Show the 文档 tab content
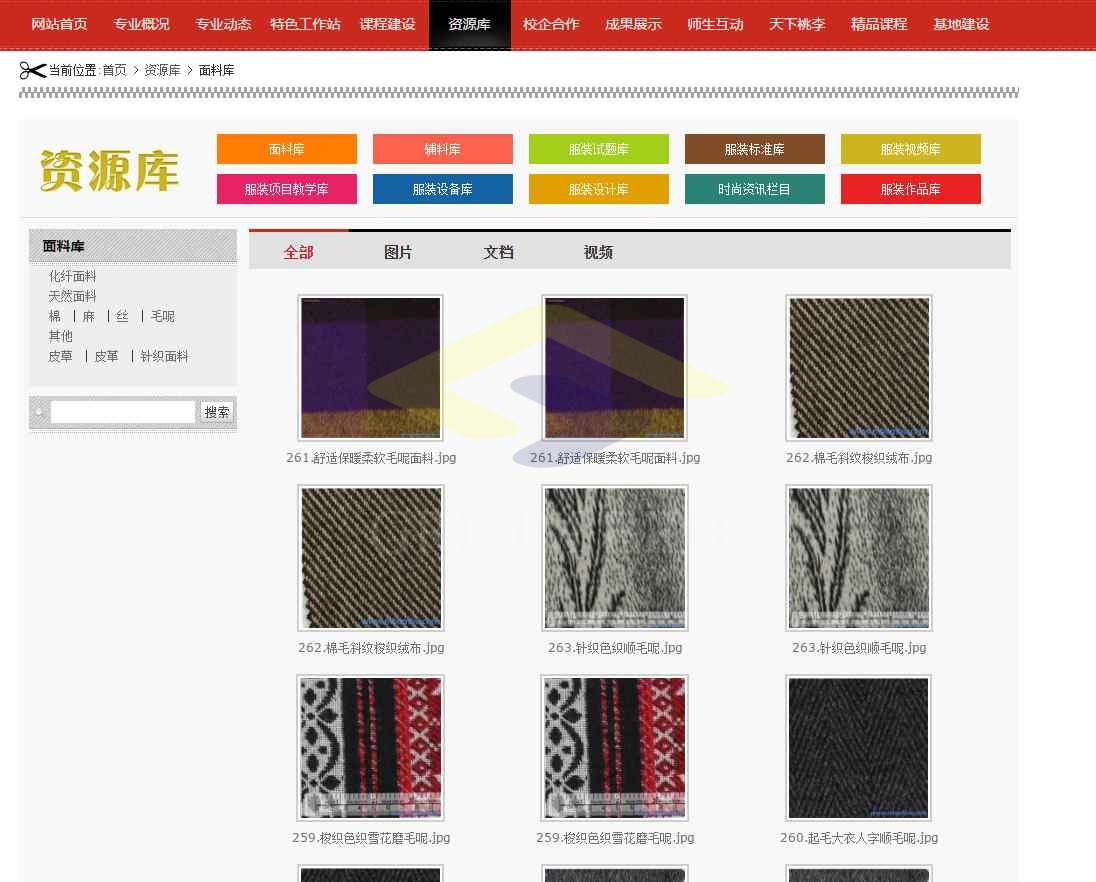Screen dimensions: 1096x882 coord(498,252)
